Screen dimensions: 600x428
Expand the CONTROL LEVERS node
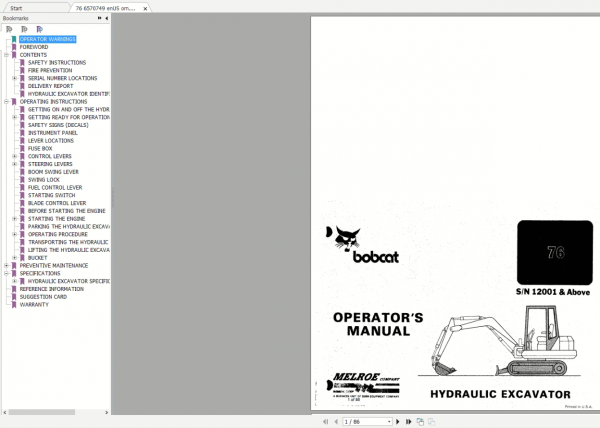[x=15, y=156]
